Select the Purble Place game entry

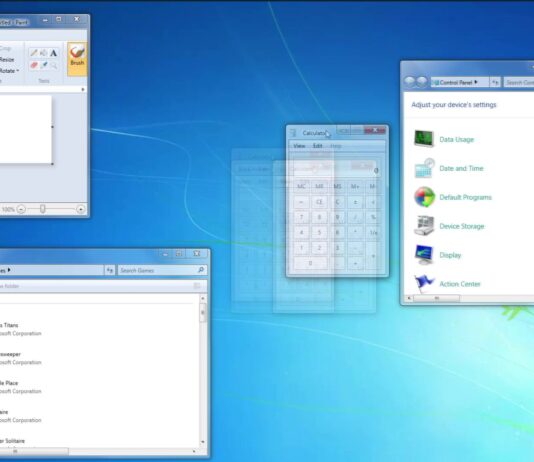click(20, 387)
